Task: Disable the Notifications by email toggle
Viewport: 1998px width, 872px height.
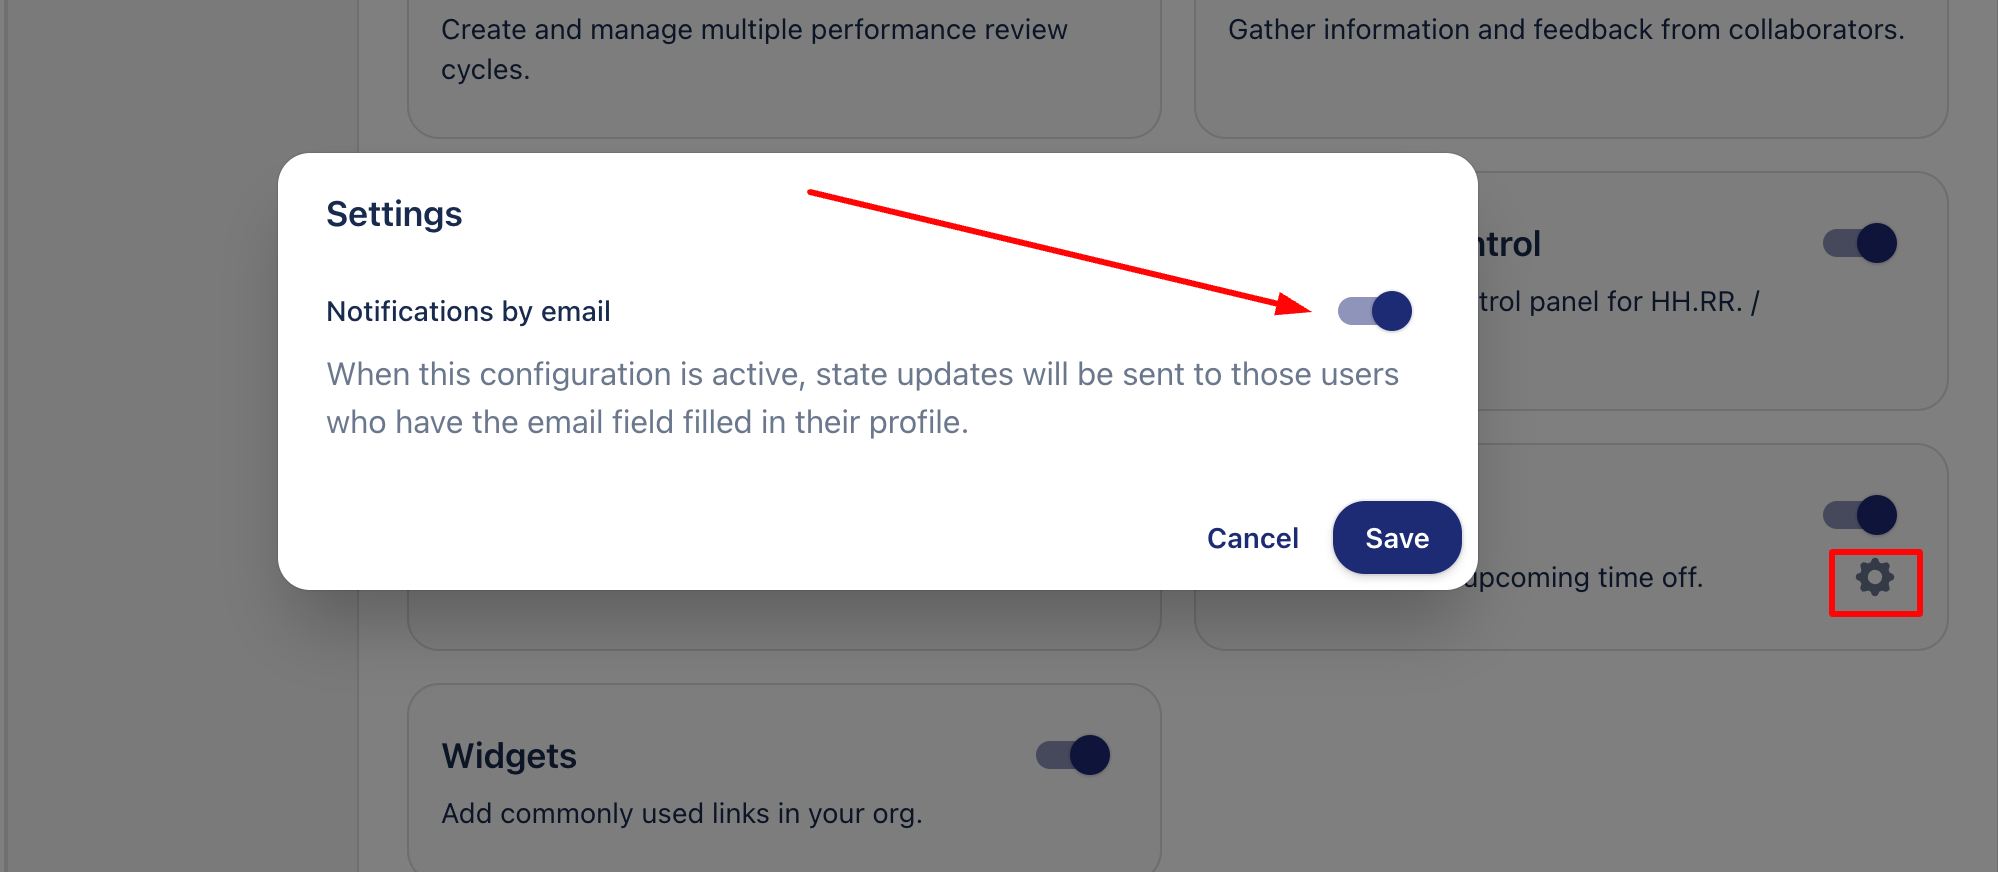Action: click(x=1375, y=311)
